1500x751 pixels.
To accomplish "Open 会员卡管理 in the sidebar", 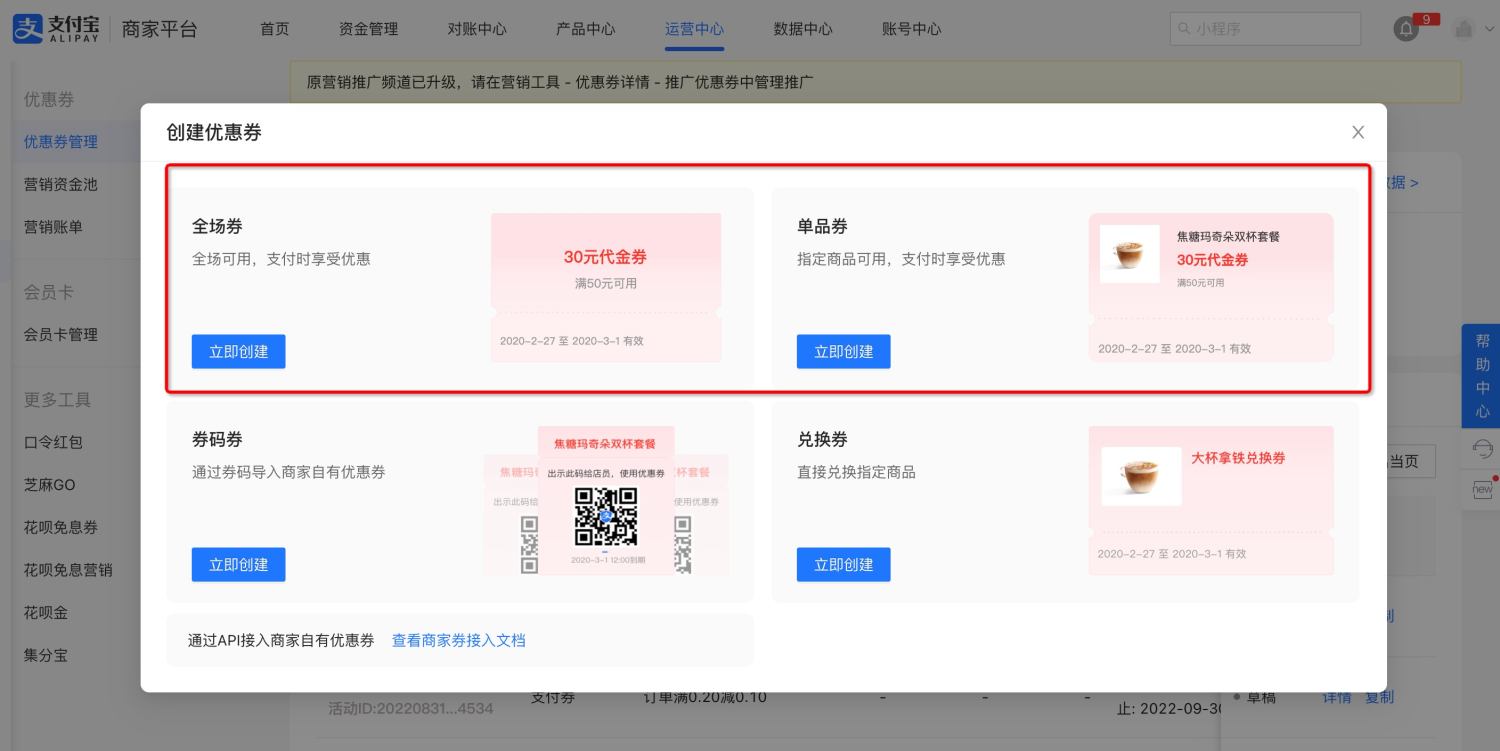I will (x=61, y=334).
